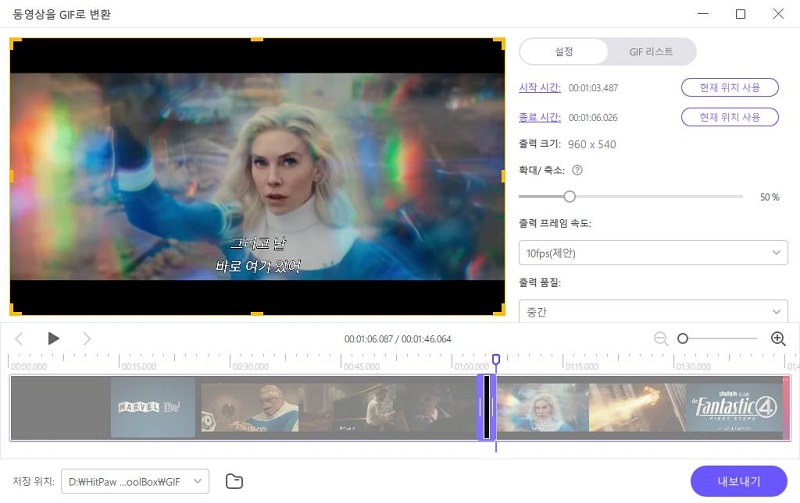The height and width of the screenshot is (503, 800).
Task: Play the video preview
Action: pyautogui.click(x=53, y=339)
